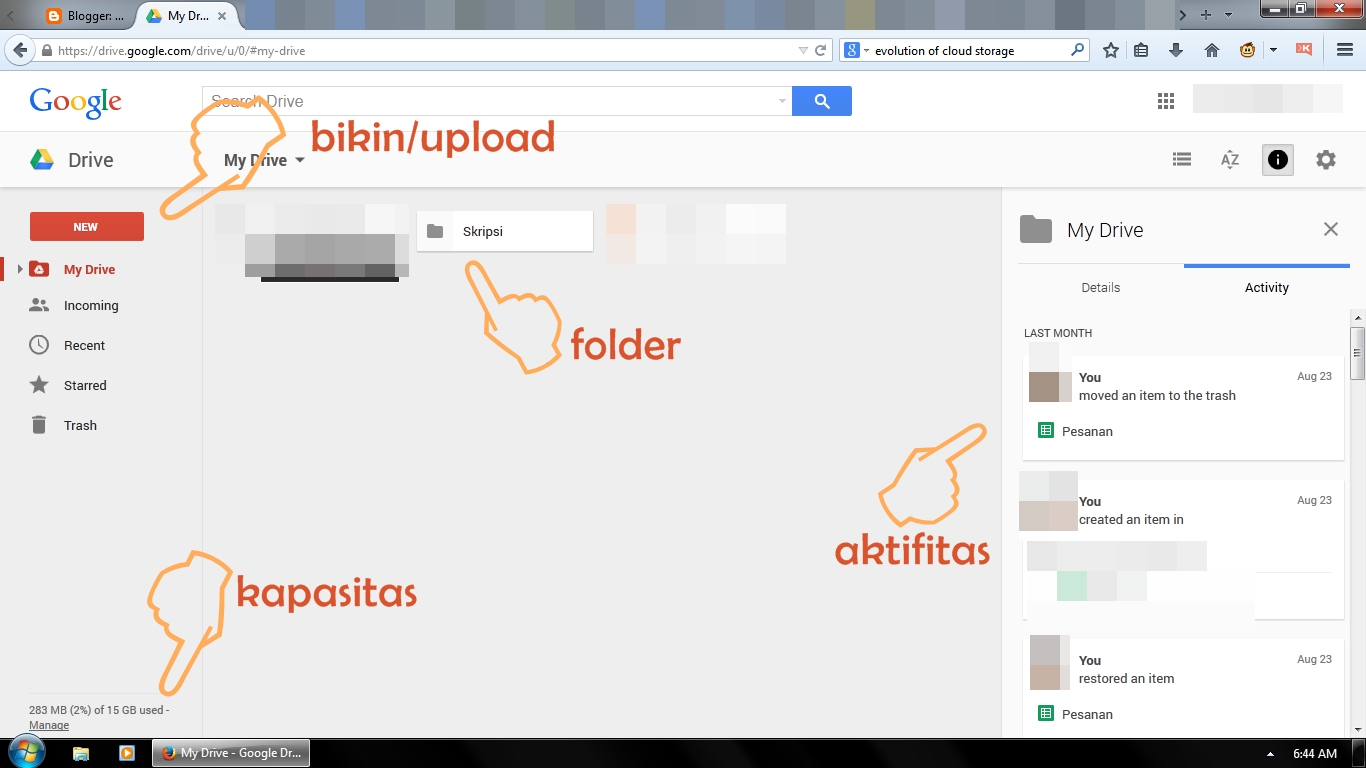Switch to the Activity tab
This screenshot has width=1366, height=768.
point(1267,288)
